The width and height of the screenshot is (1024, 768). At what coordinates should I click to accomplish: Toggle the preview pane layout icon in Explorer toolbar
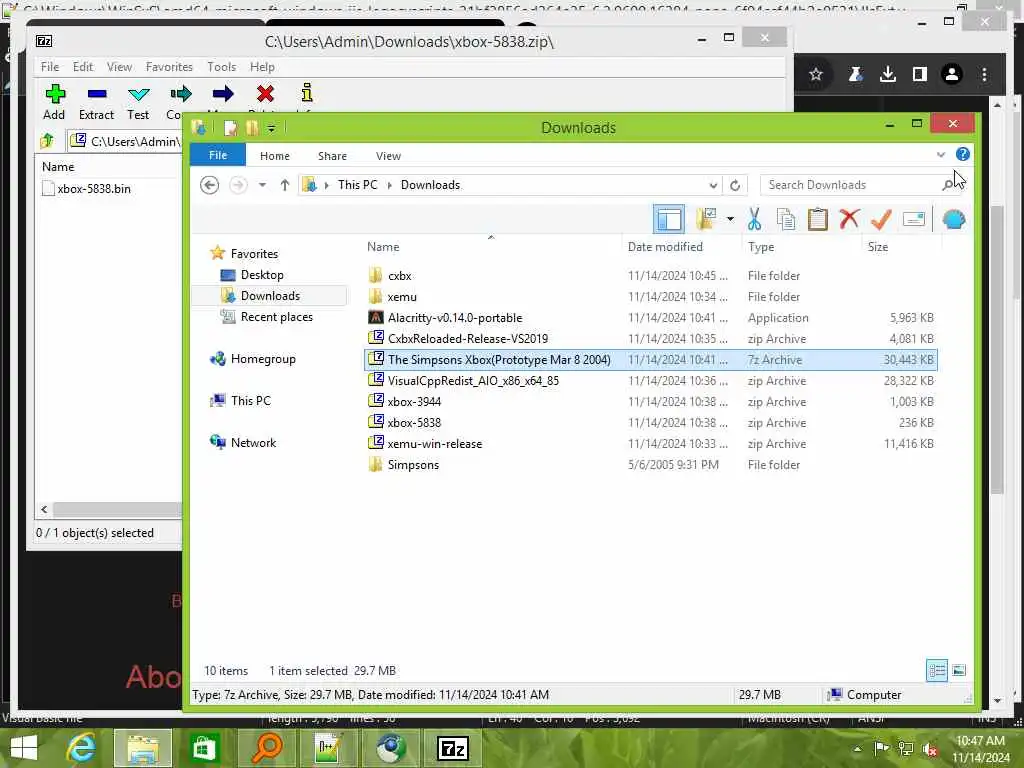tap(669, 219)
